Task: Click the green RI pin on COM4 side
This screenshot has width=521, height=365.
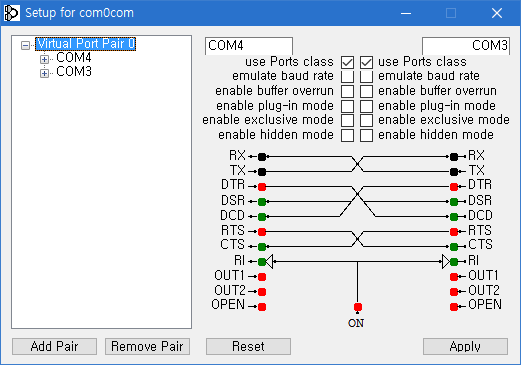Action: 262,262
